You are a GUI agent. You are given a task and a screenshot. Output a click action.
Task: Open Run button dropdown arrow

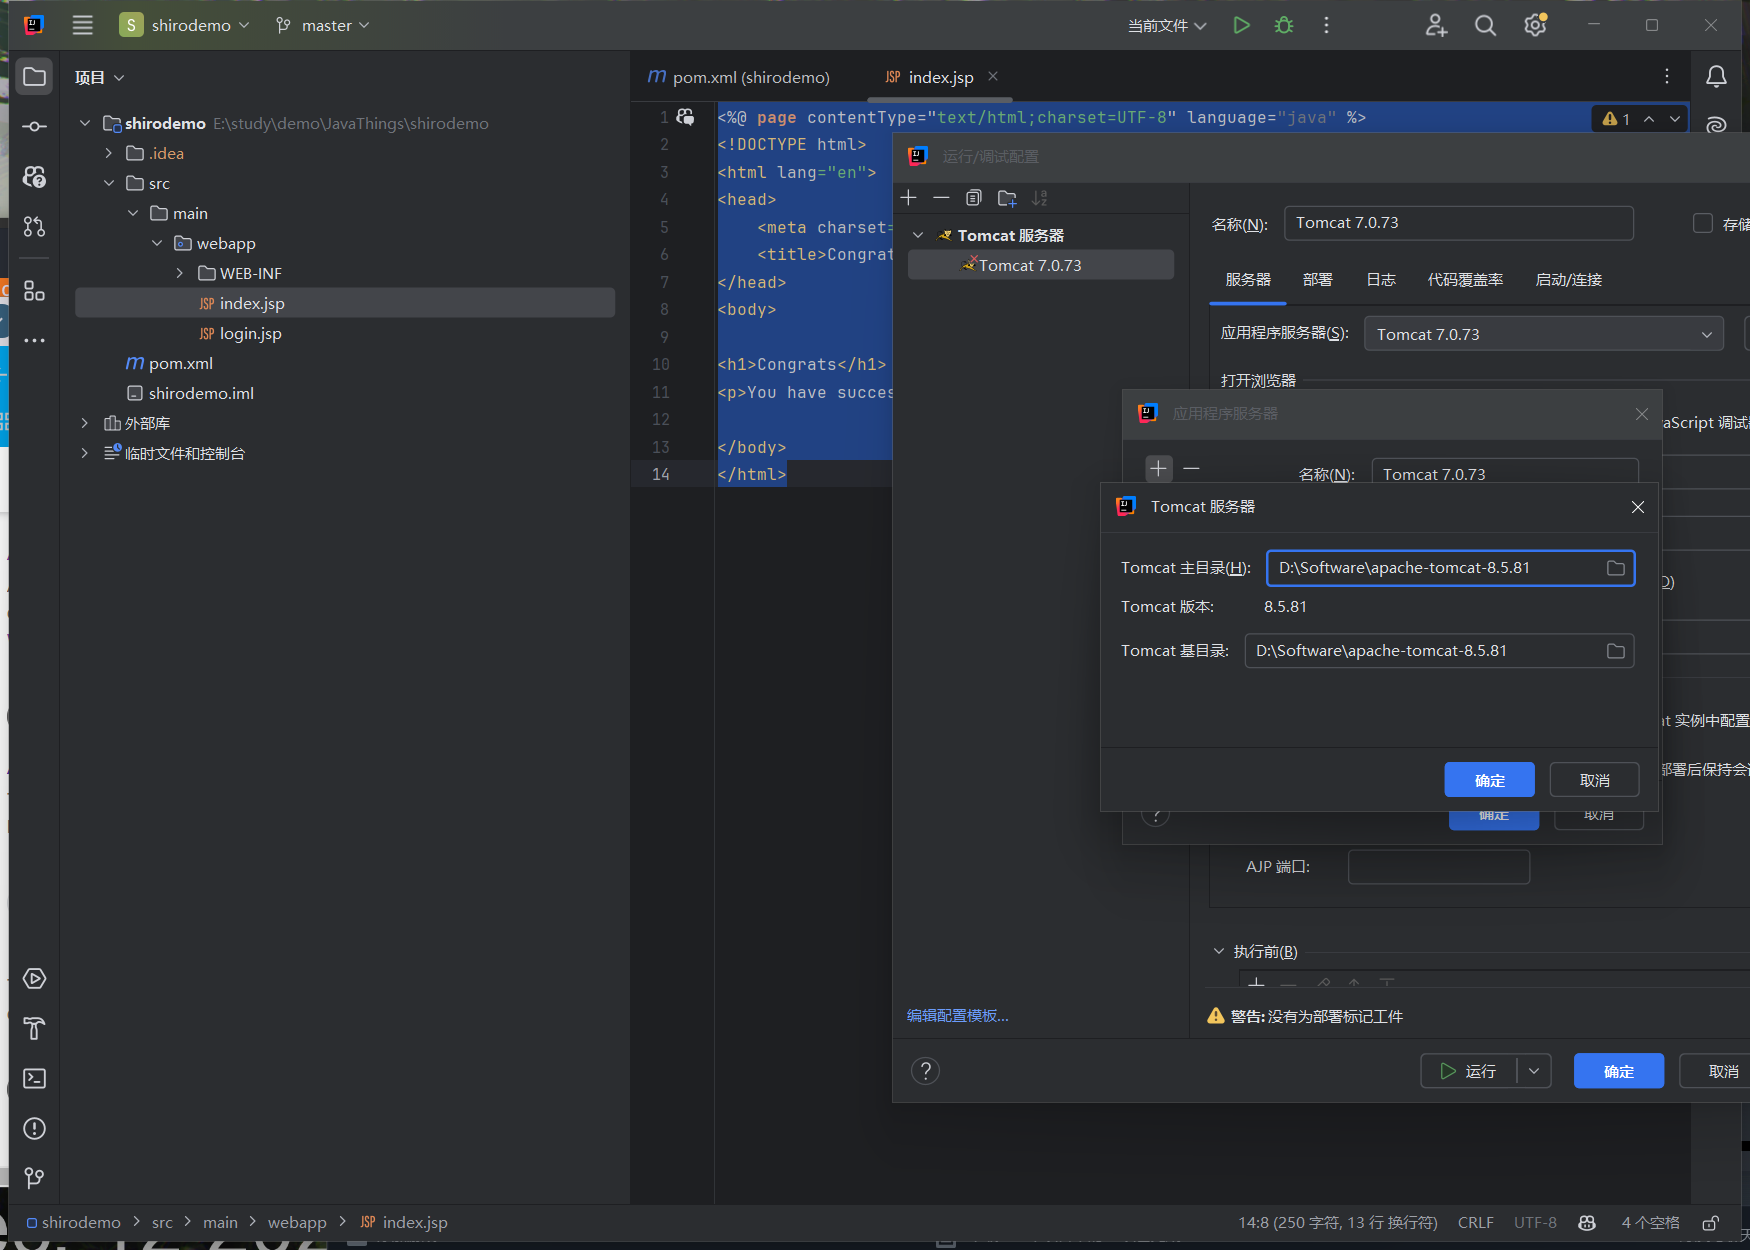tap(1534, 1071)
